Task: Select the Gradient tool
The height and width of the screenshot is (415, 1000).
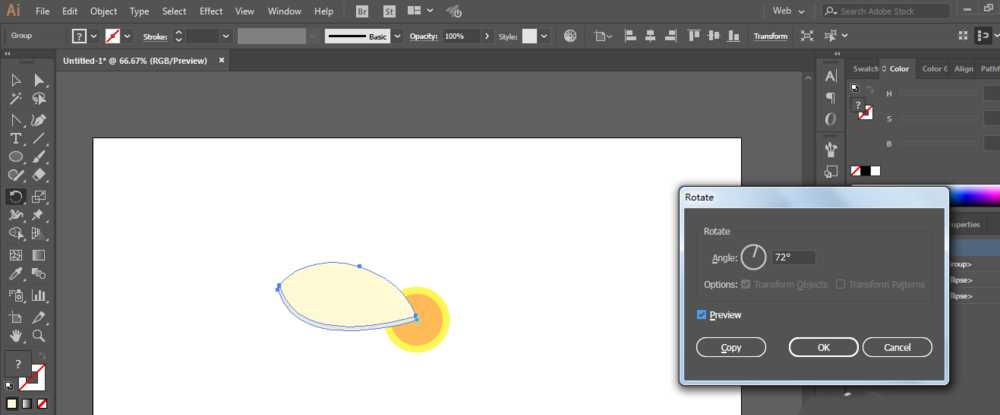Action: [x=39, y=255]
